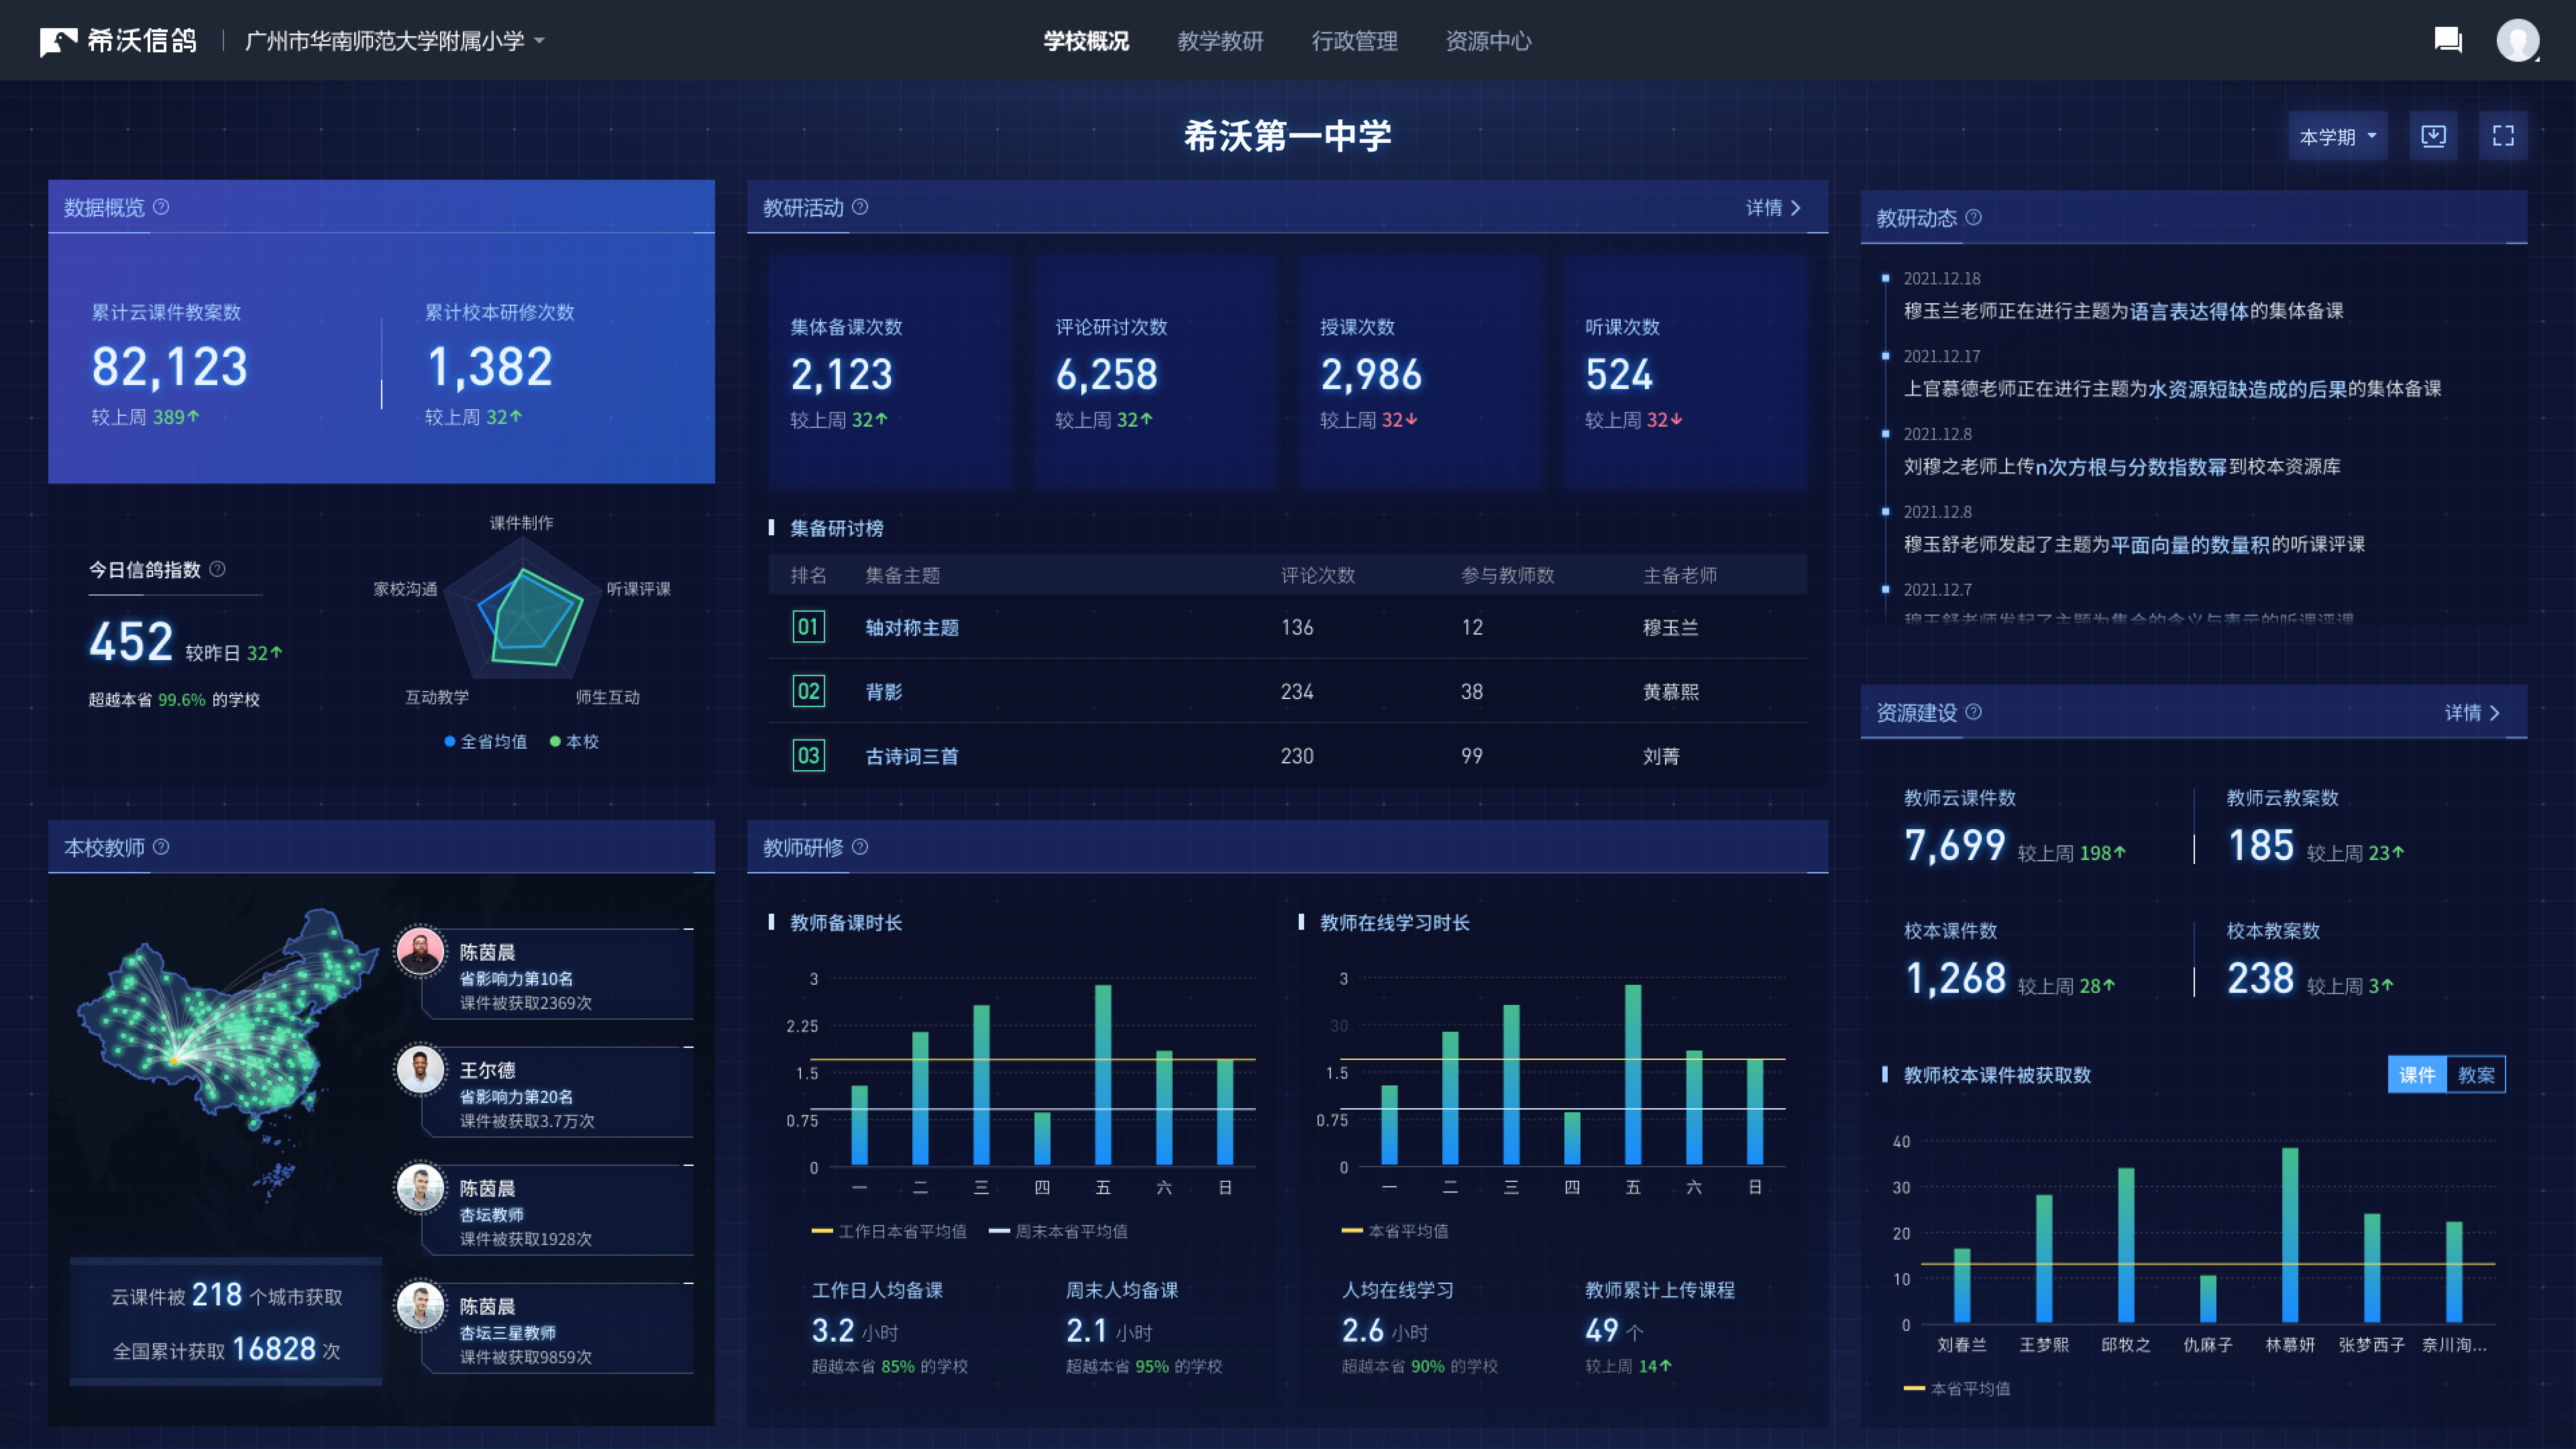This screenshot has height=1449, width=2576.
Task: Click help icon beside 本校教师
Action: pyautogui.click(x=161, y=847)
